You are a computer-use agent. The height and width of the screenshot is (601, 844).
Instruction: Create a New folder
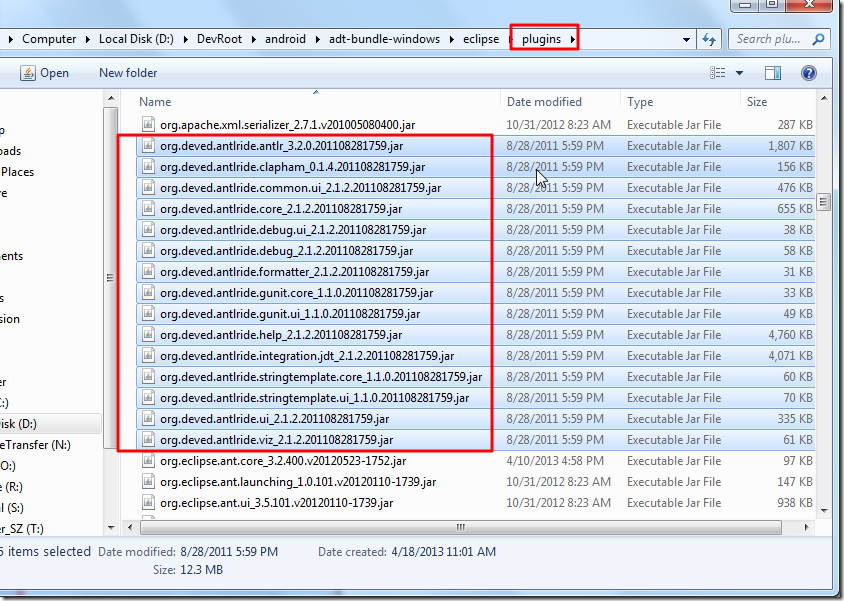click(128, 73)
